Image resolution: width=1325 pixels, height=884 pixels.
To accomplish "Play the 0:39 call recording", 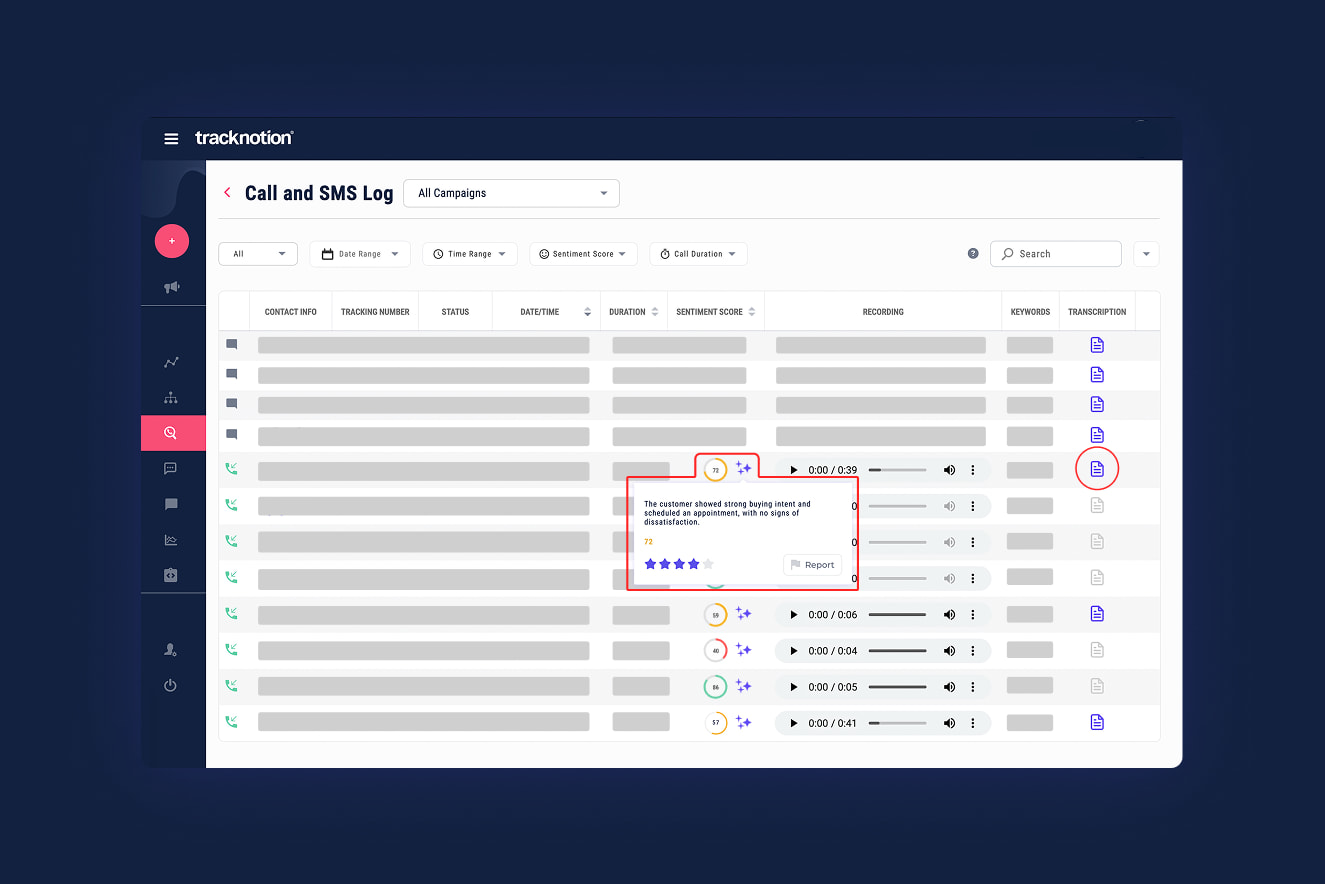I will click(x=792, y=469).
